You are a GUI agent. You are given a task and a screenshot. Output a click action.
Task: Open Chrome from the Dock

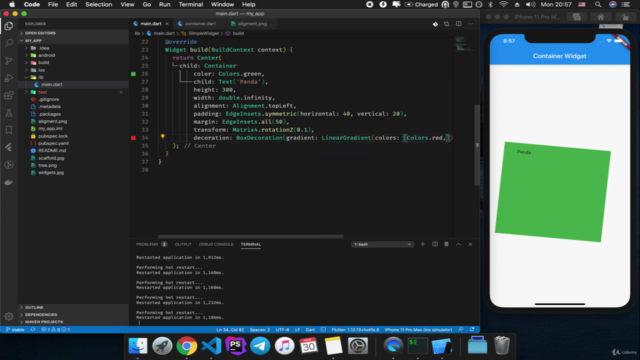[187, 346]
